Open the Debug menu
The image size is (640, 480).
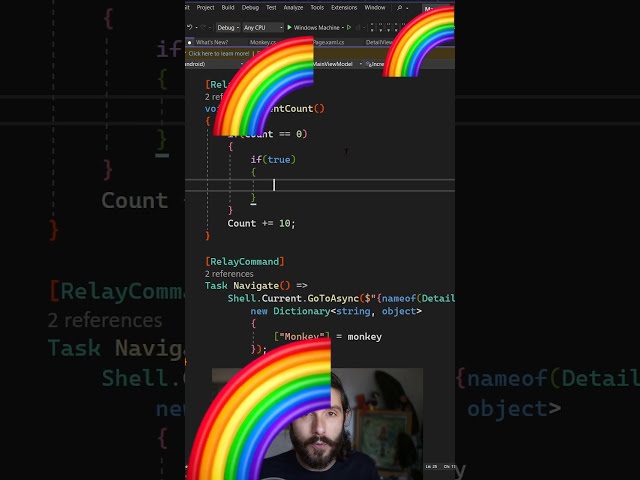[250, 8]
